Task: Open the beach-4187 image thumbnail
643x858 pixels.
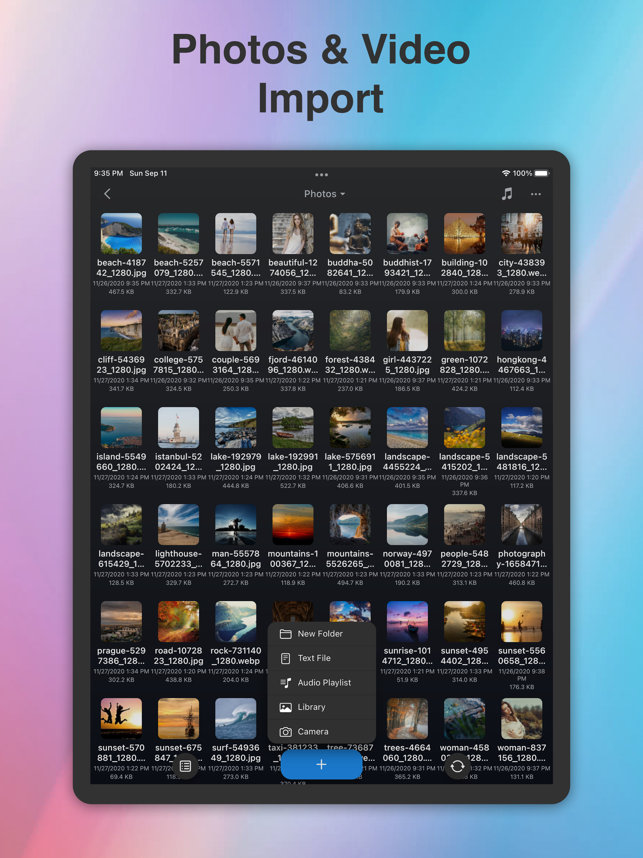Action: [x=121, y=234]
